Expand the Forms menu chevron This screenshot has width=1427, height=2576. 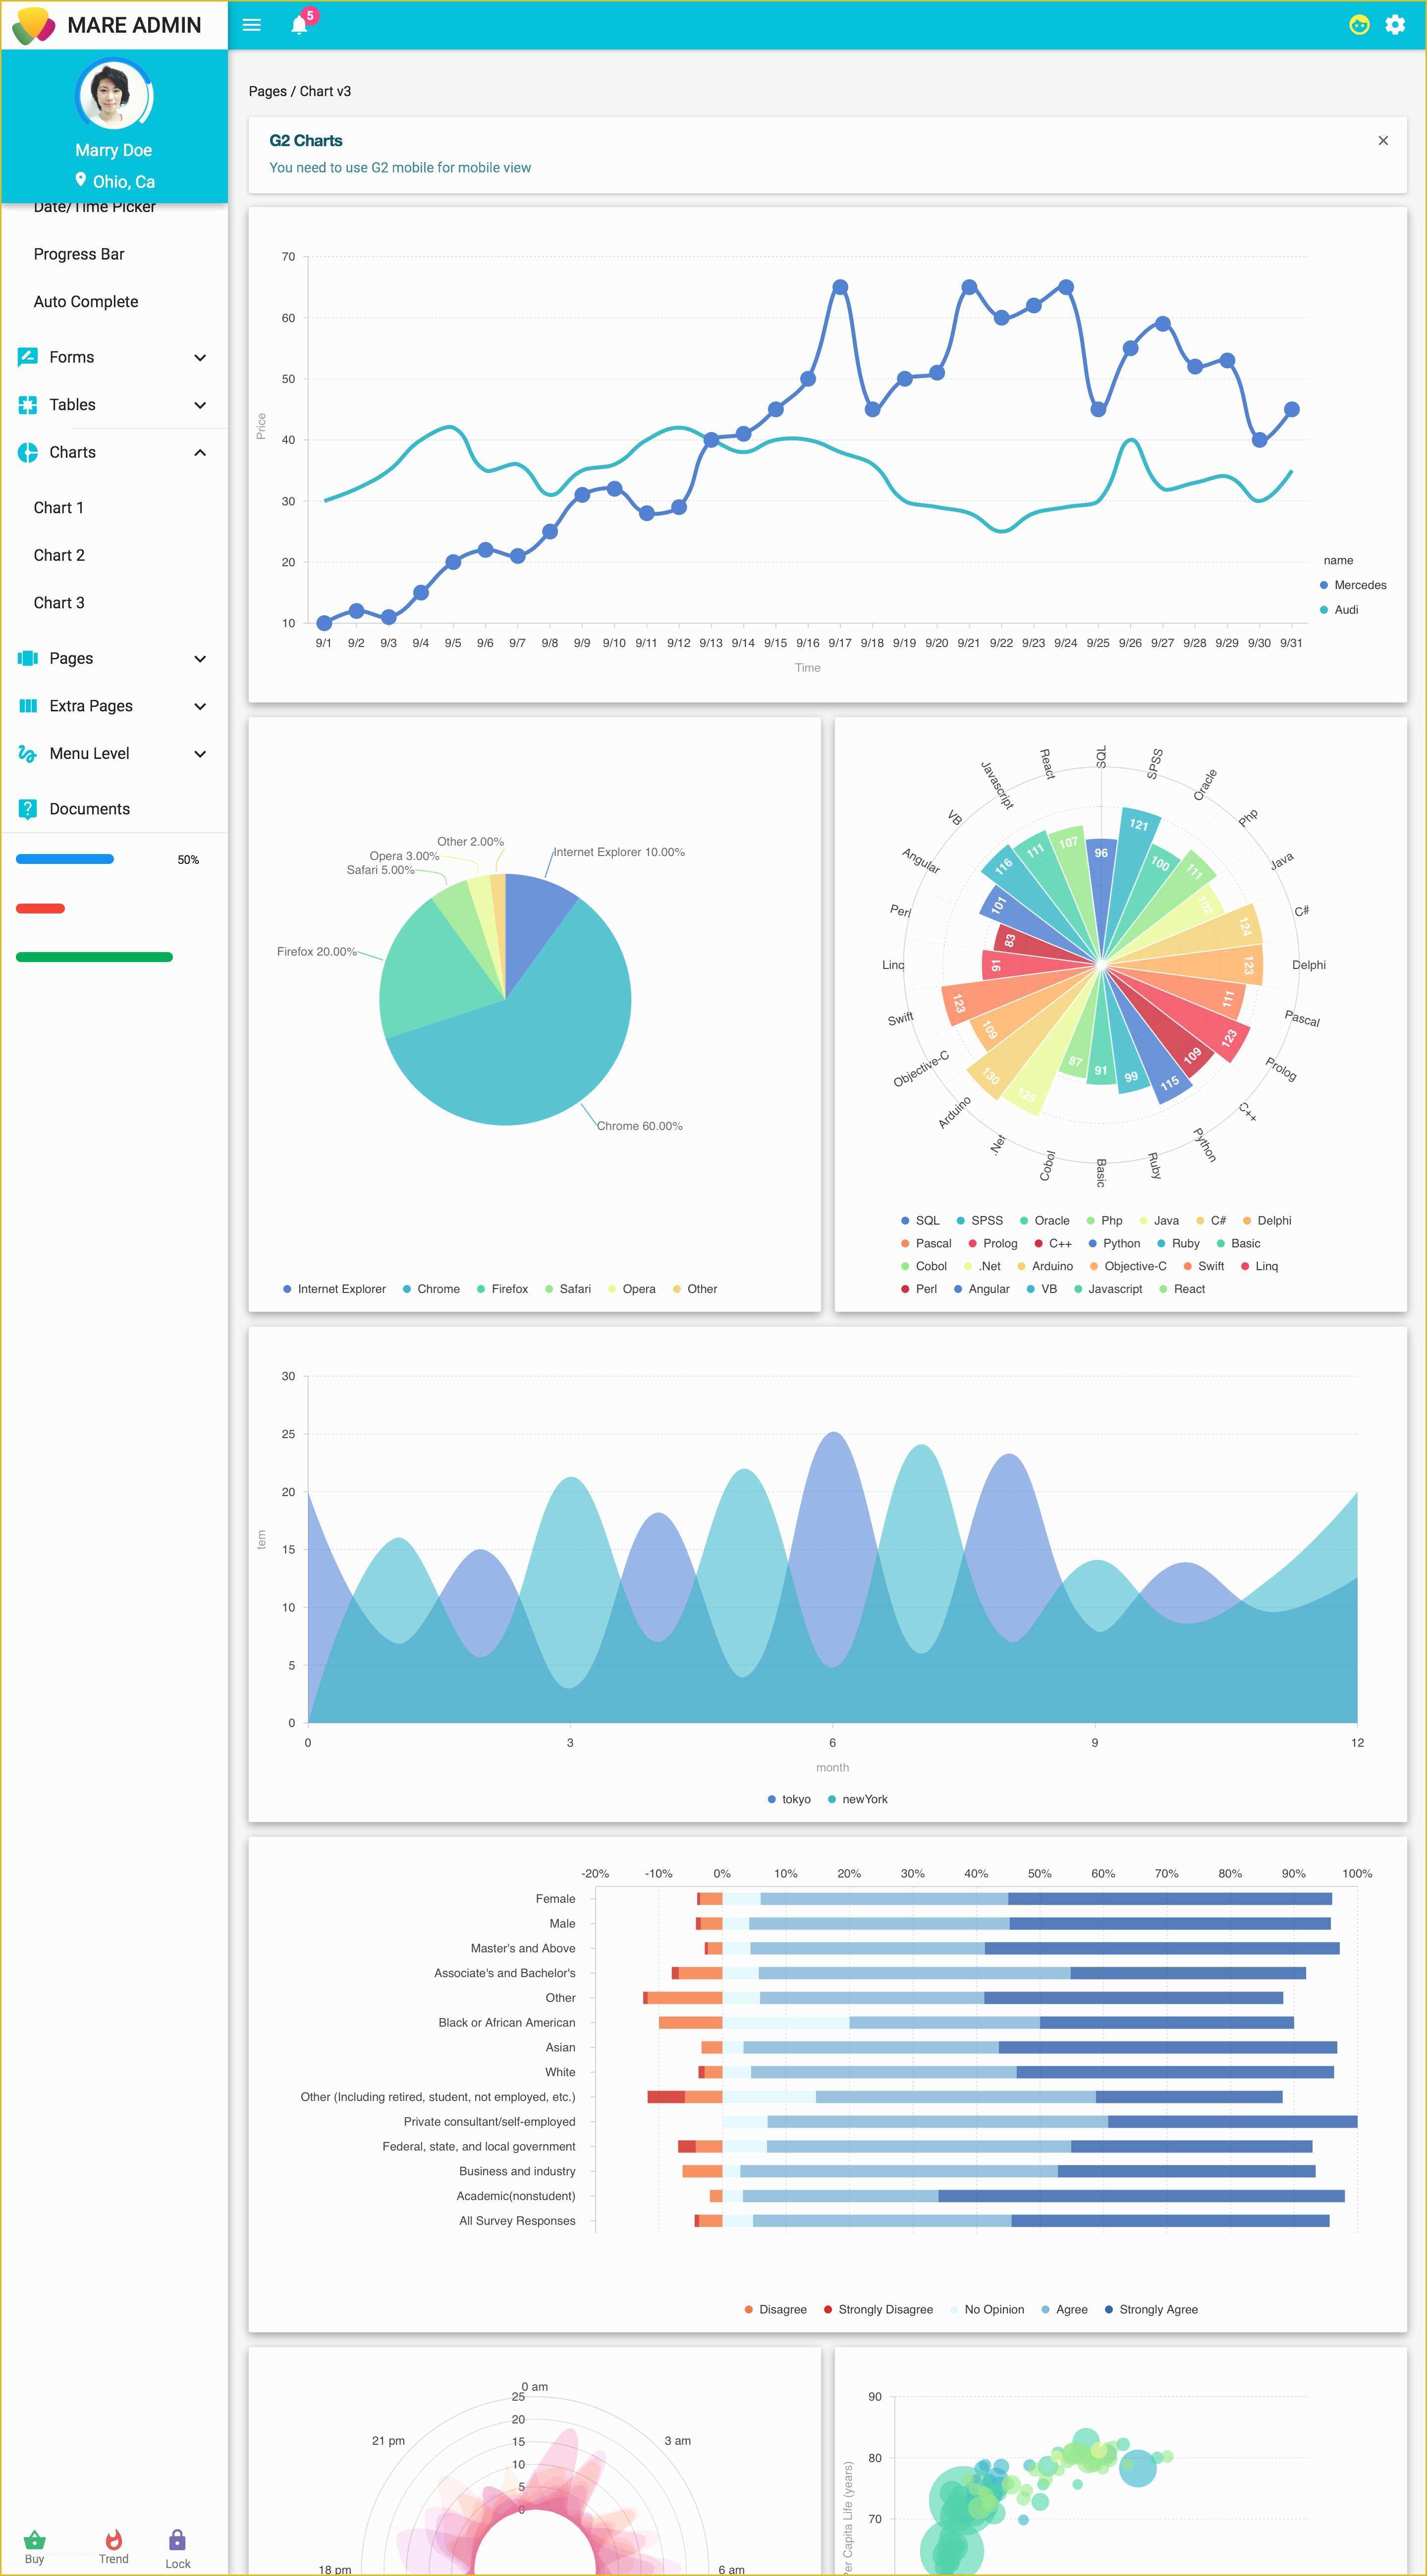tap(200, 357)
